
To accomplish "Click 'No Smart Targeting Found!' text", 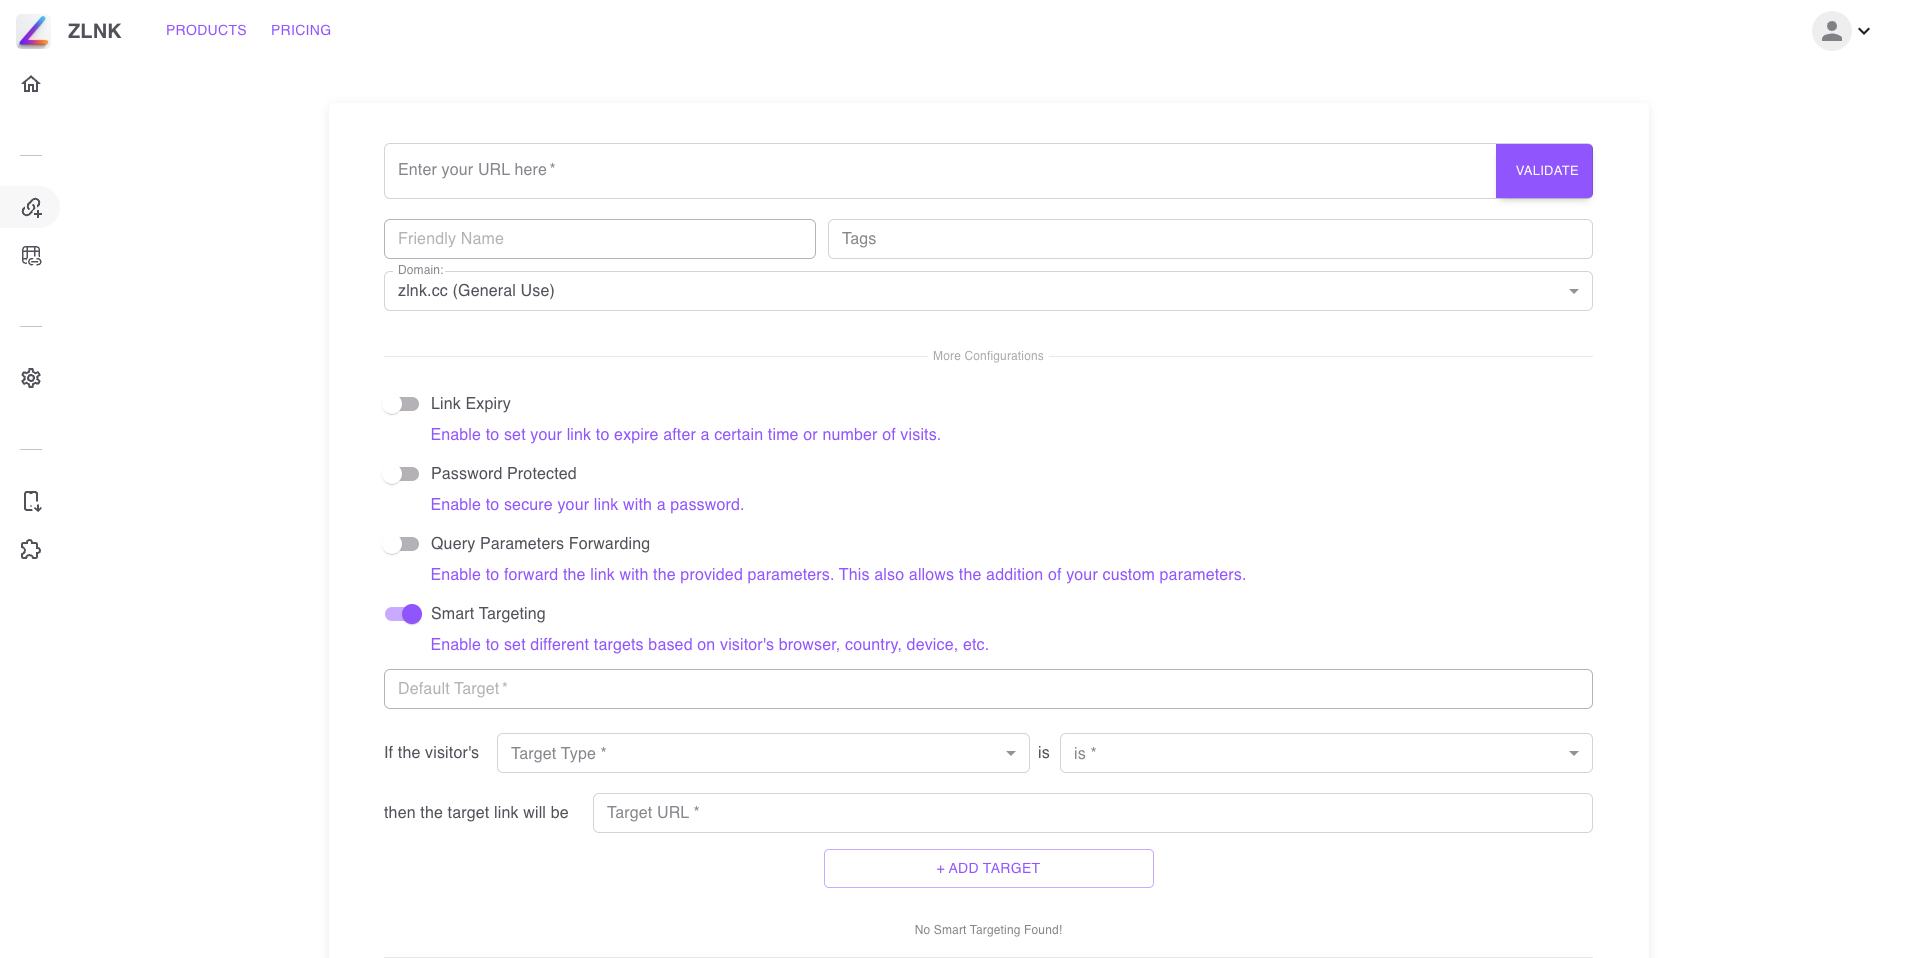I will 988,930.
